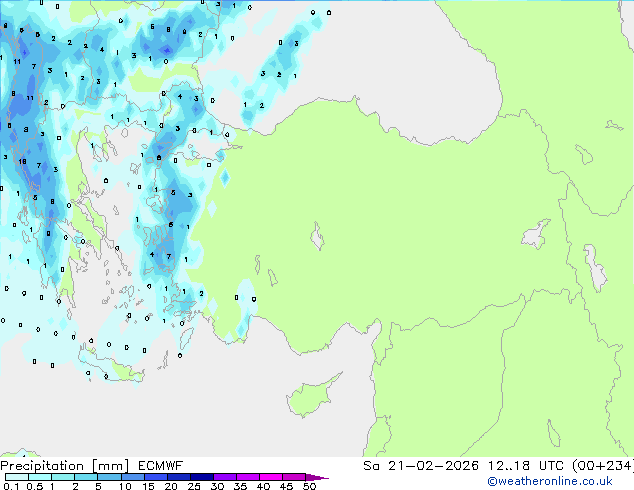Pick the legend swatch between 40 and 45
Viewport: 634px width, 490px height.
point(271,477)
